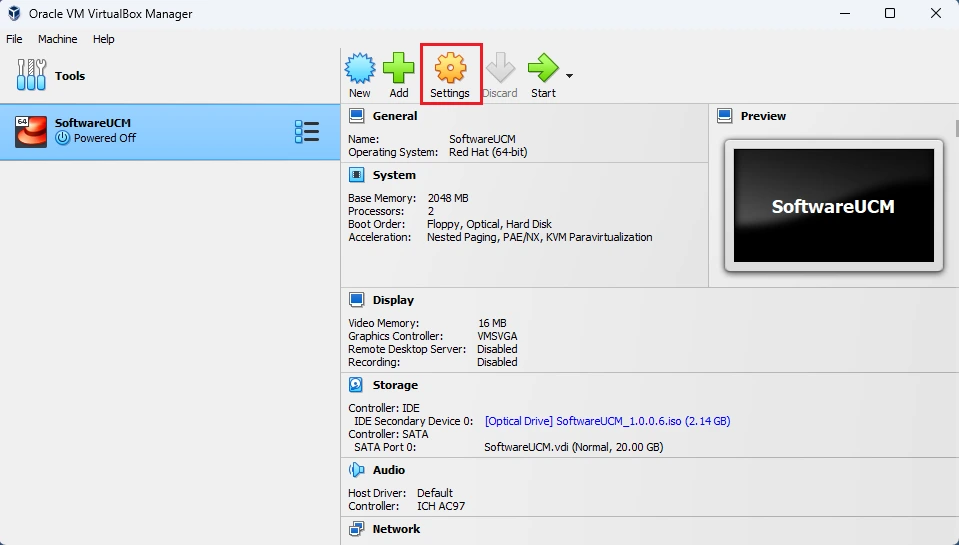Maximize the VirtualBox Manager window
The width and height of the screenshot is (959, 545).
[x=890, y=13]
